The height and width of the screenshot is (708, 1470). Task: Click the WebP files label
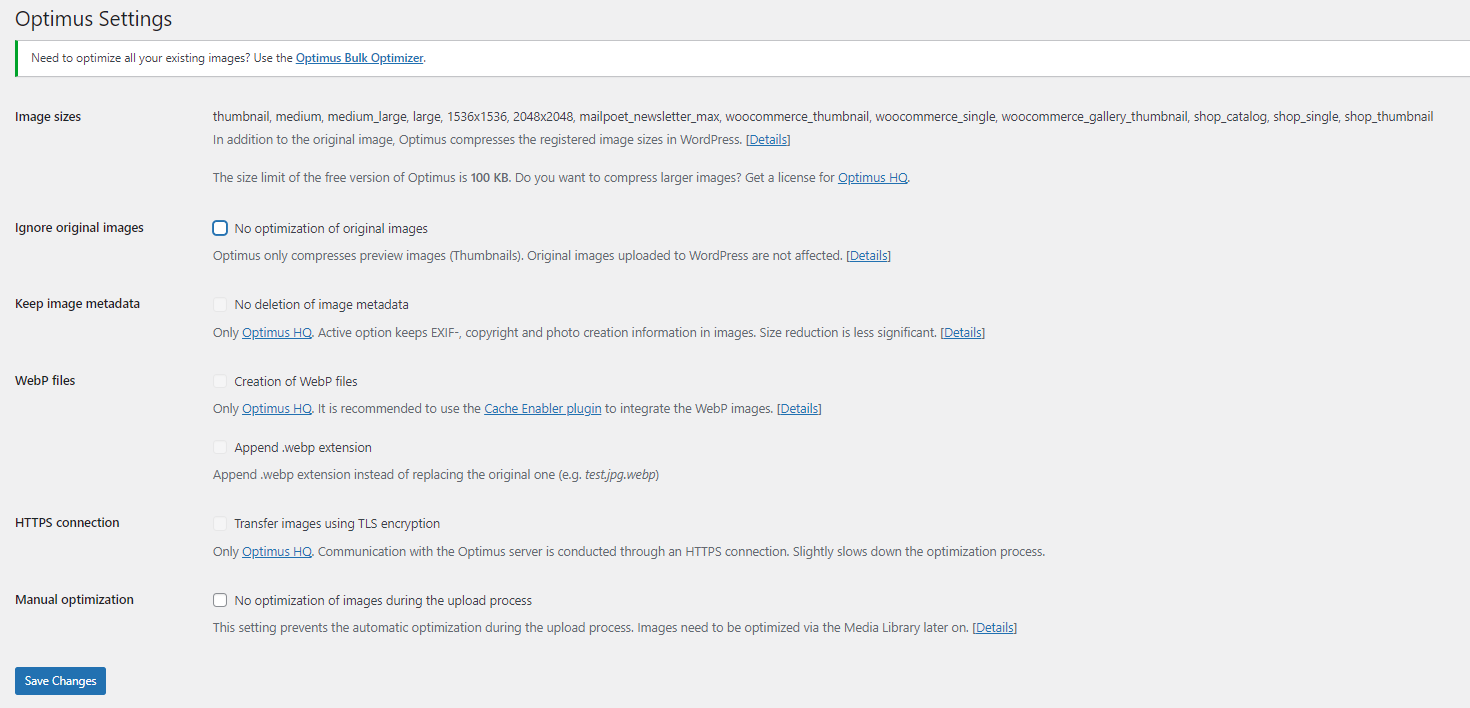tap(45, 381)
